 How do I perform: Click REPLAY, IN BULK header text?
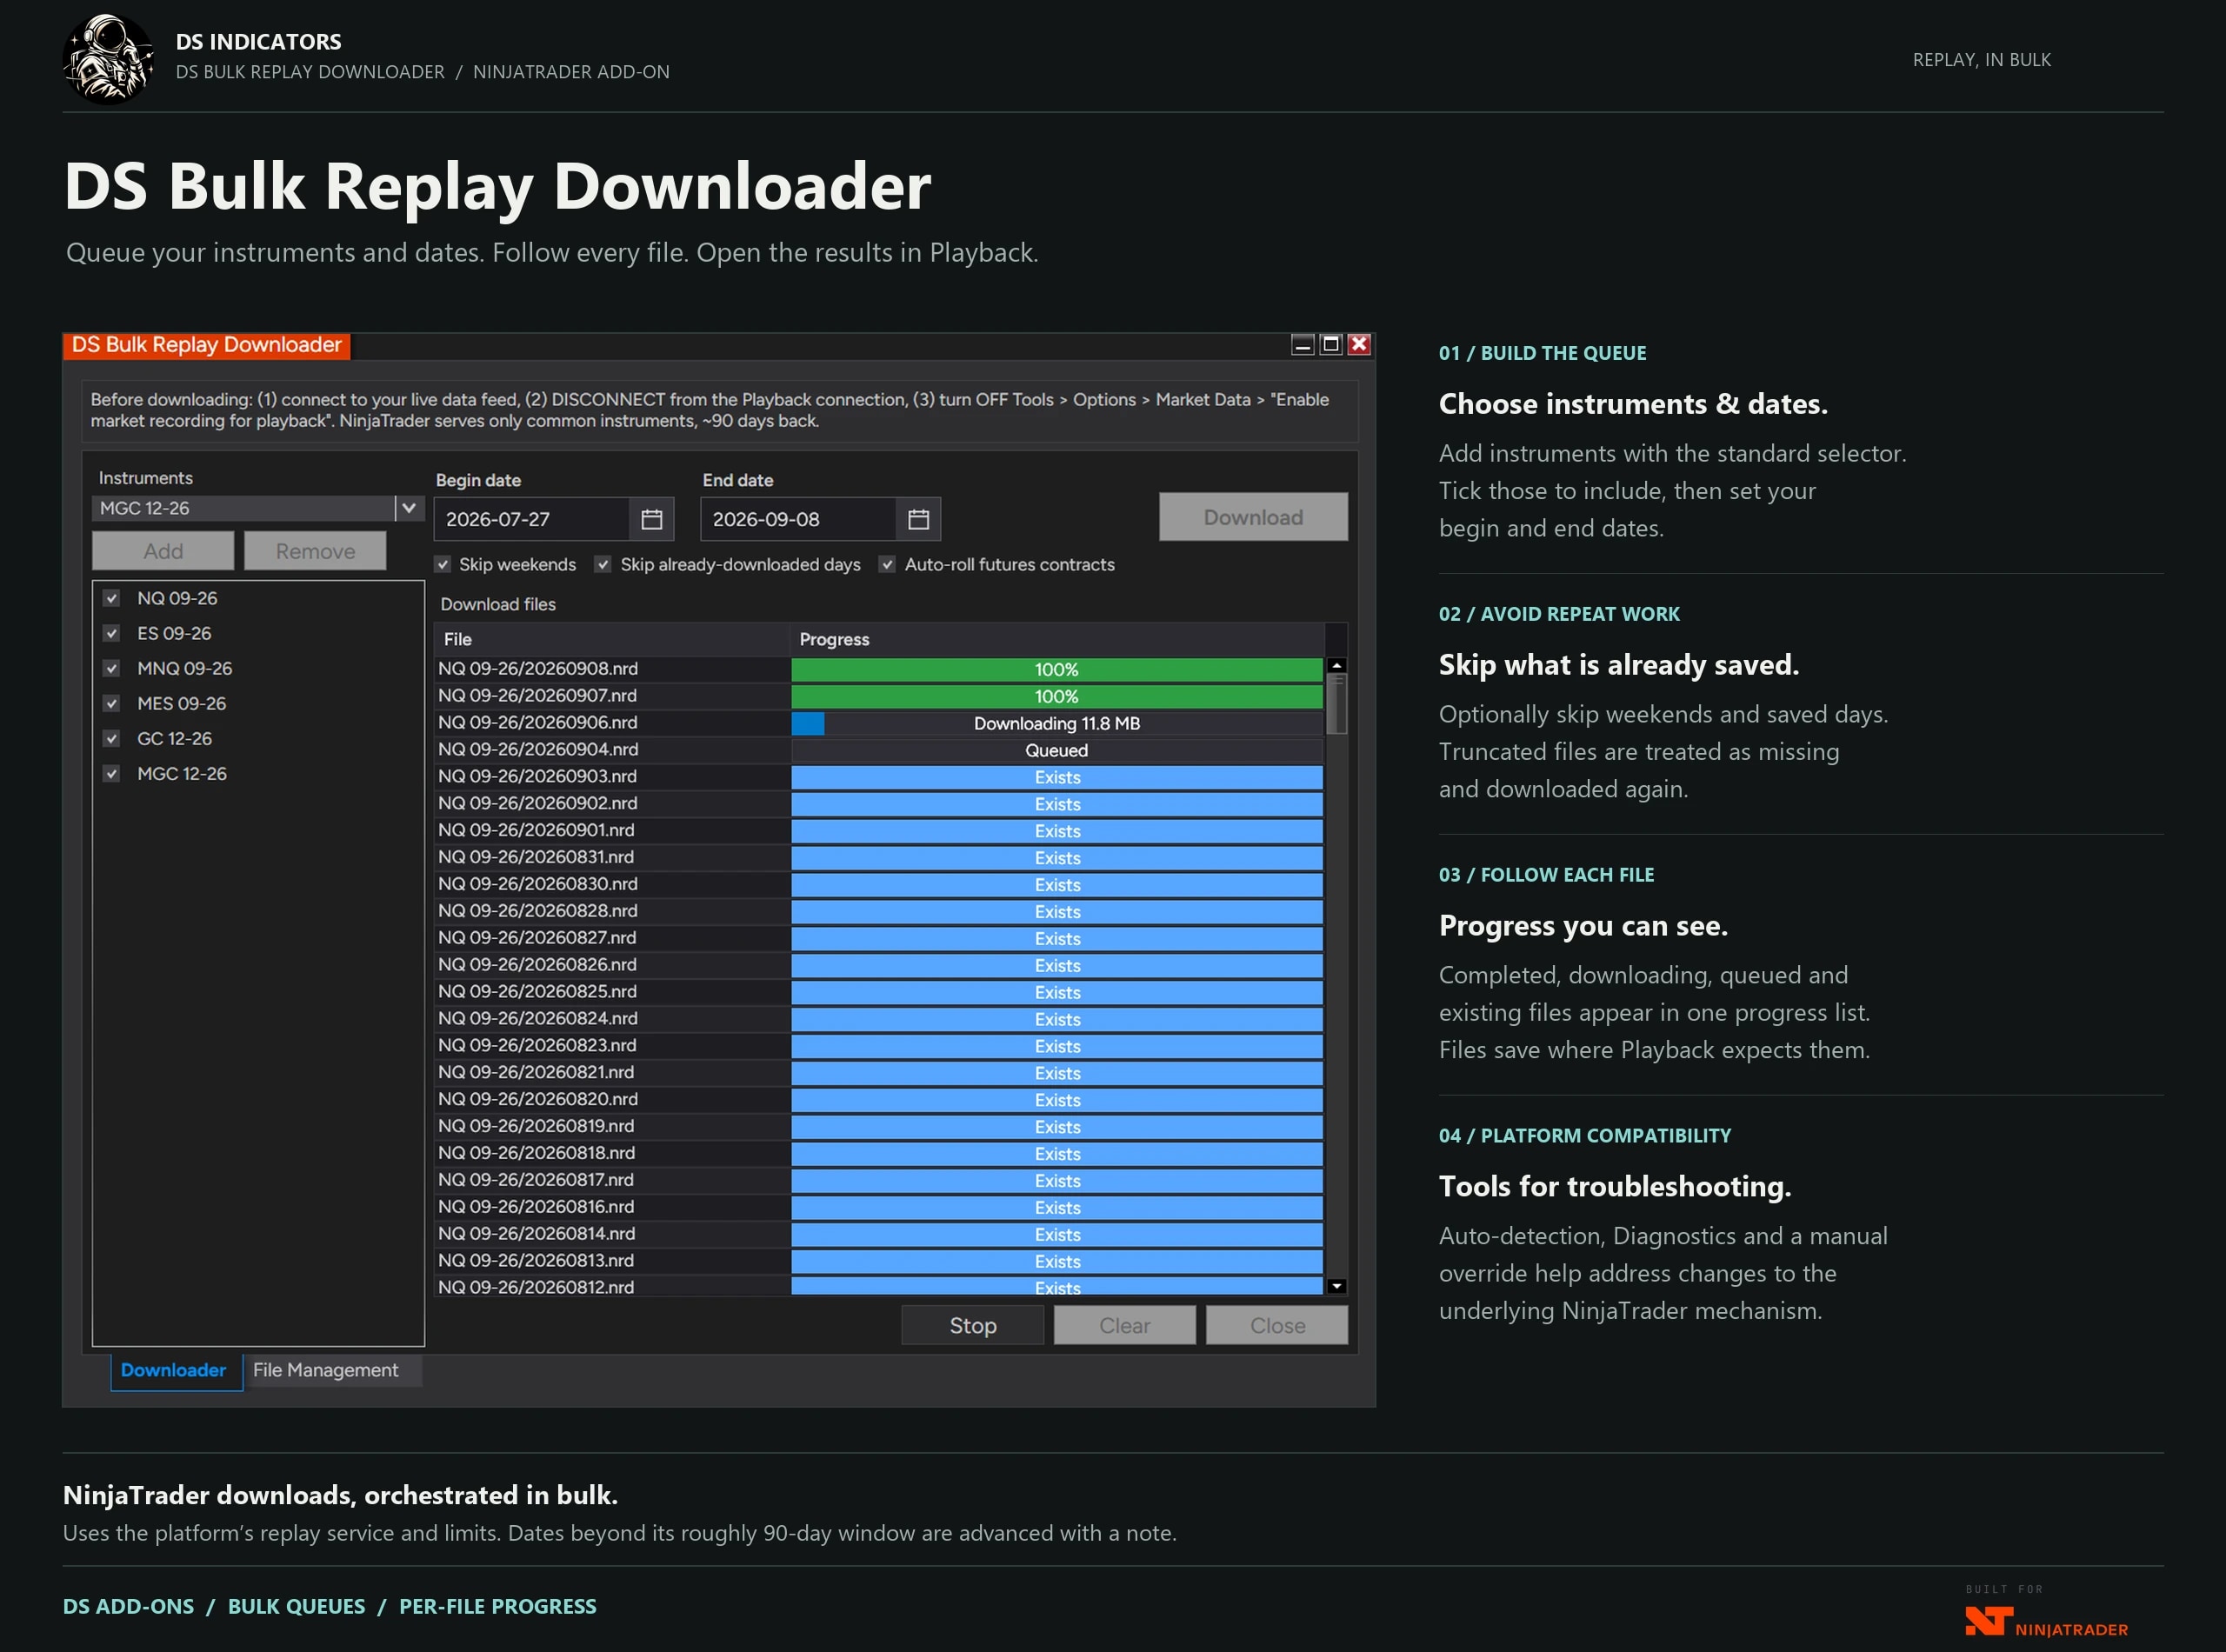click(1982, 60)
